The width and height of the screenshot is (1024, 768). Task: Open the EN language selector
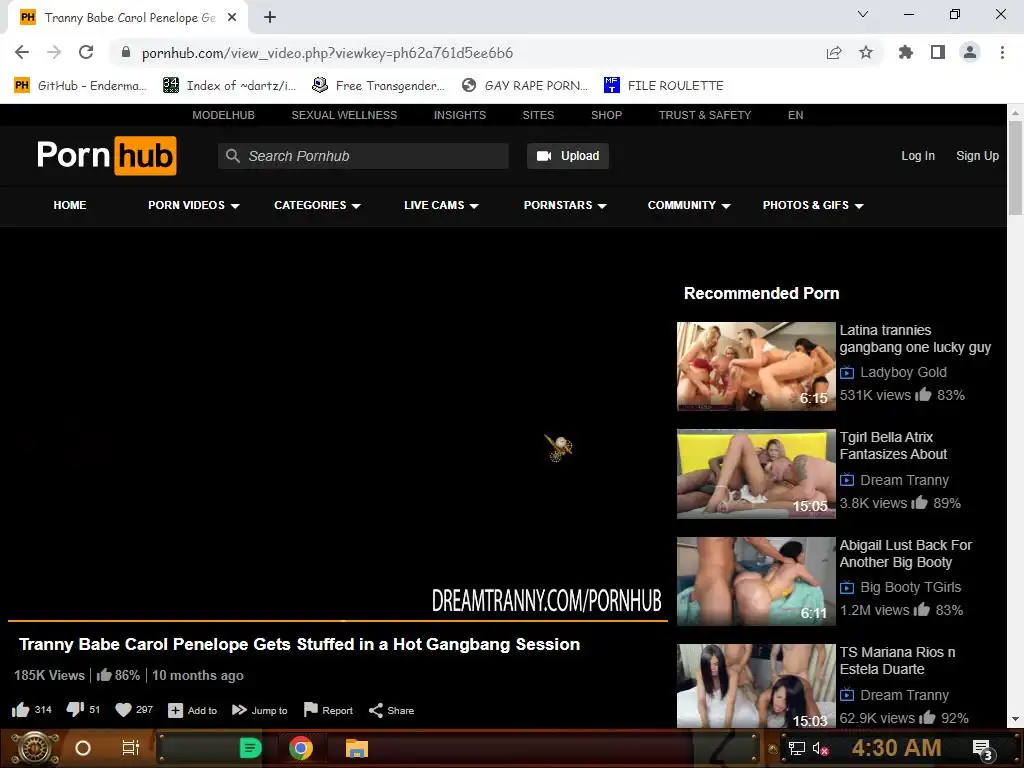(795, 115)
